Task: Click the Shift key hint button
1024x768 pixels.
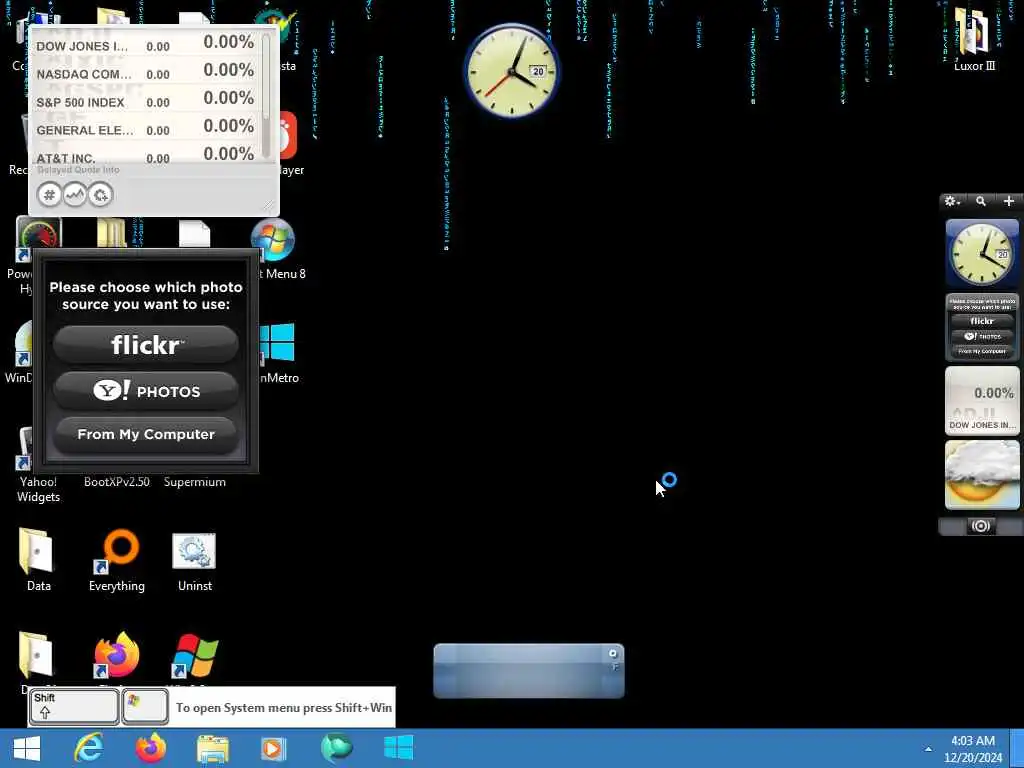Action: pos(74,707)
